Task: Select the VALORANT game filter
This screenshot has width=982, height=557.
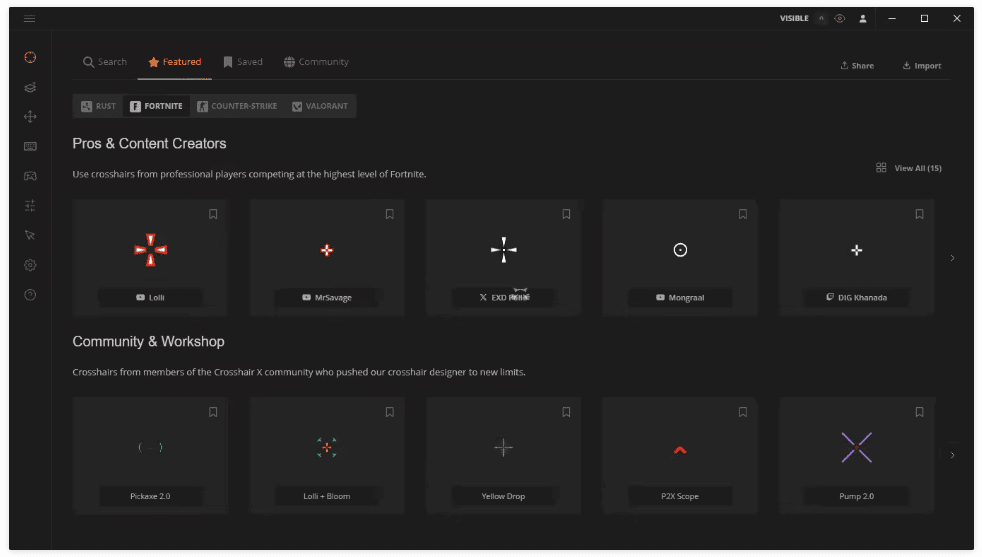Action: point(319,107)
